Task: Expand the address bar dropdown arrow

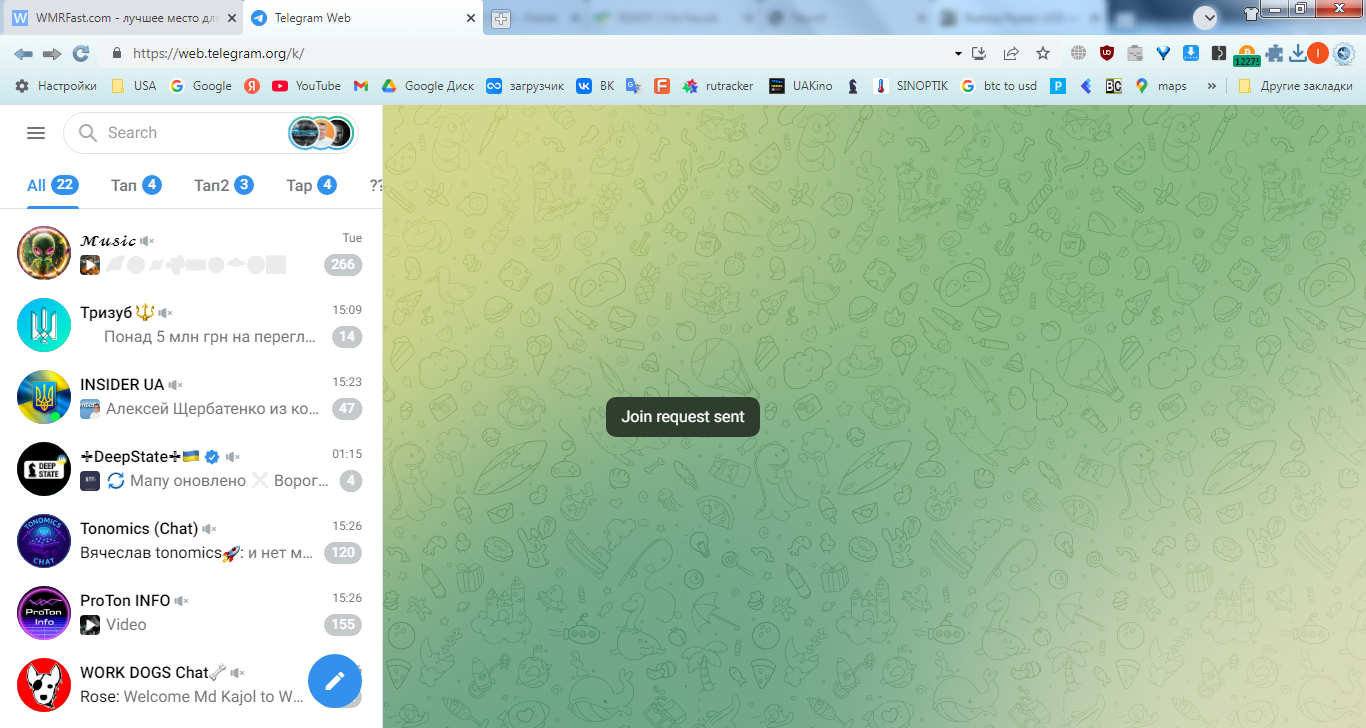Action: coord(958,53)
